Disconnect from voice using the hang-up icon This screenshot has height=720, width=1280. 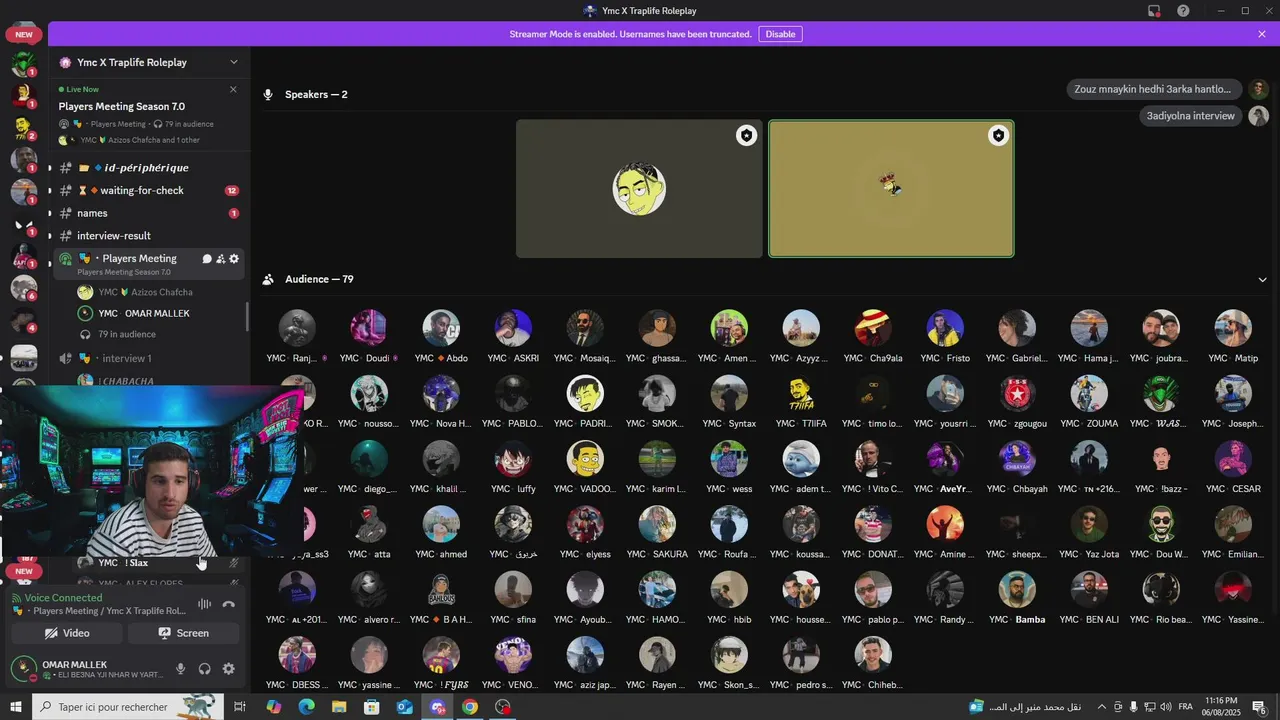click(229, 604)
